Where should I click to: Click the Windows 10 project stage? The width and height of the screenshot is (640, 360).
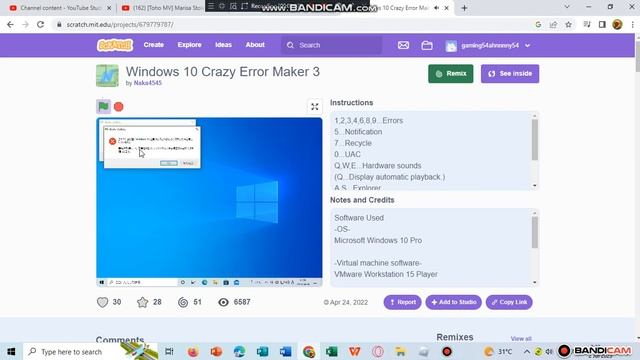pos(209,202)
